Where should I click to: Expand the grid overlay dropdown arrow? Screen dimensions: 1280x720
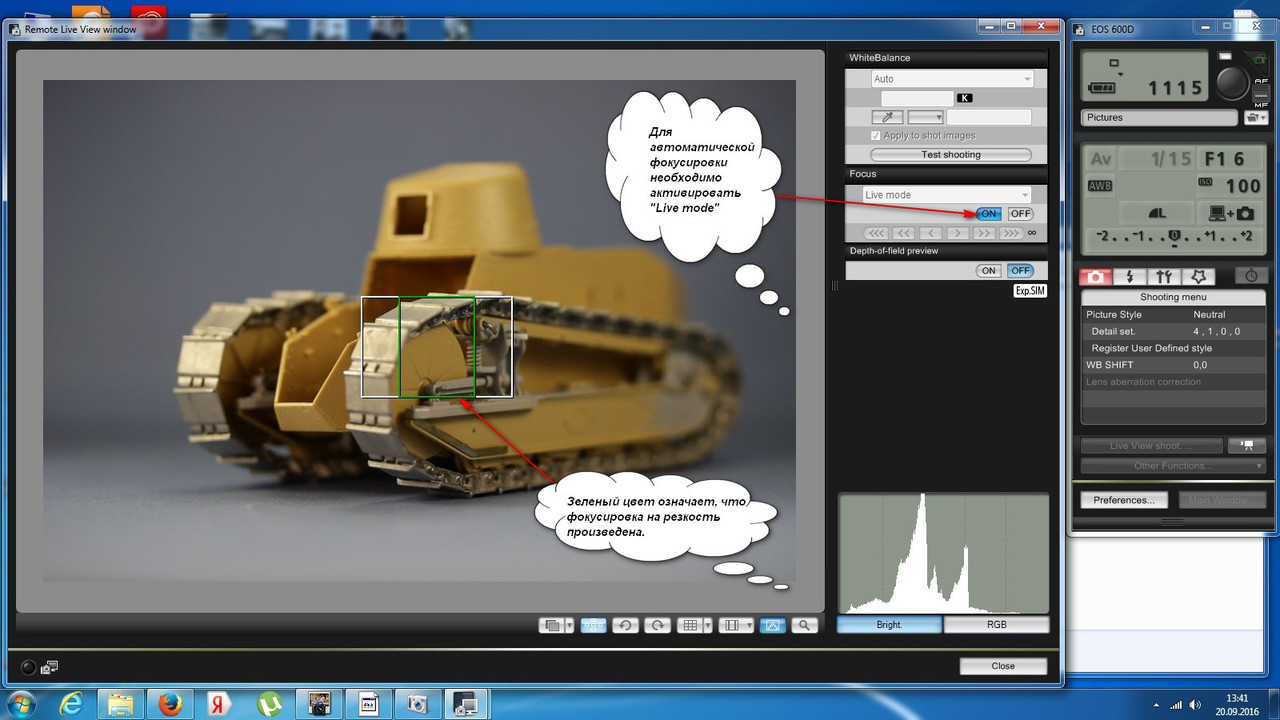[x=708, y=625]
